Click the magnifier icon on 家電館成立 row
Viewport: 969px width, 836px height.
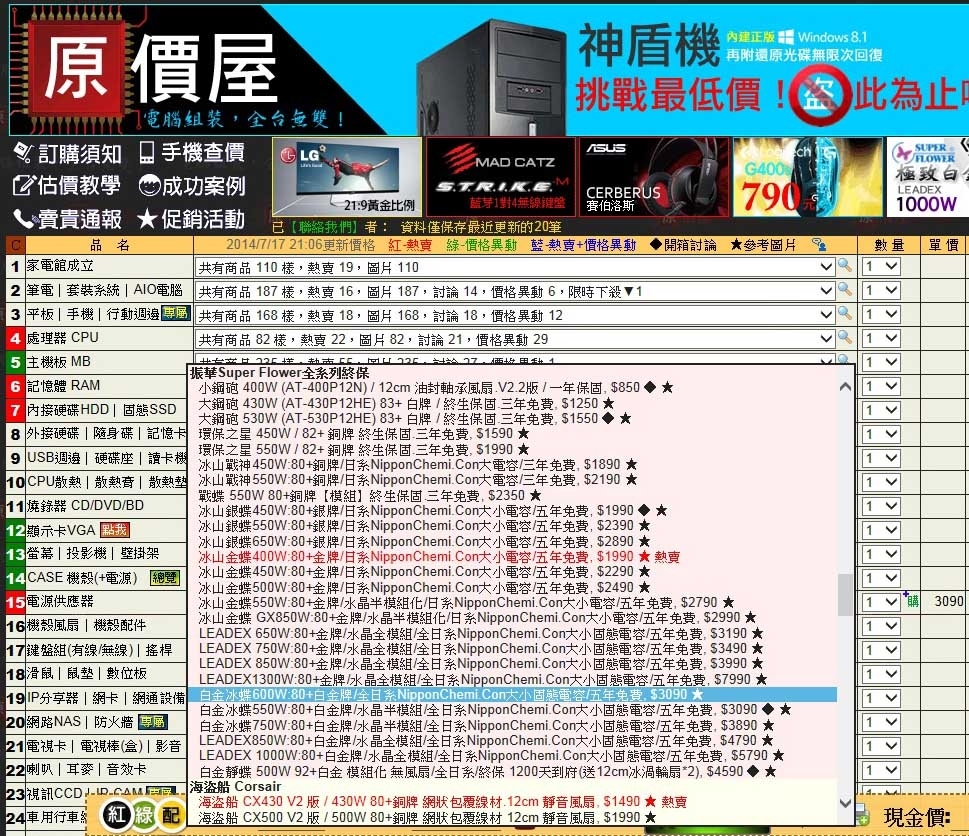coord(844,266)
